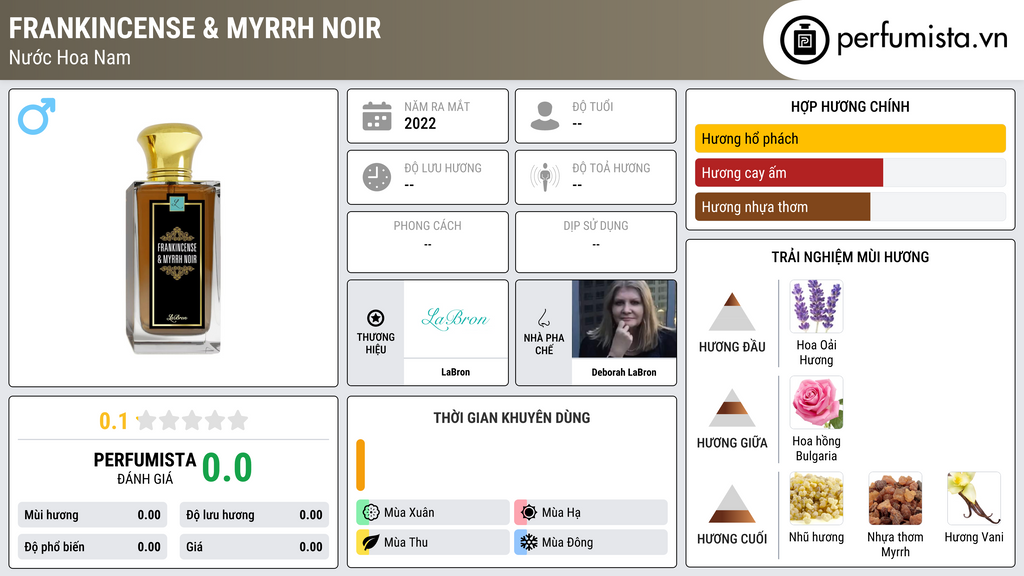Select the Mùa Hạ season box
The image size is (1024, 576).
[591, 513]
